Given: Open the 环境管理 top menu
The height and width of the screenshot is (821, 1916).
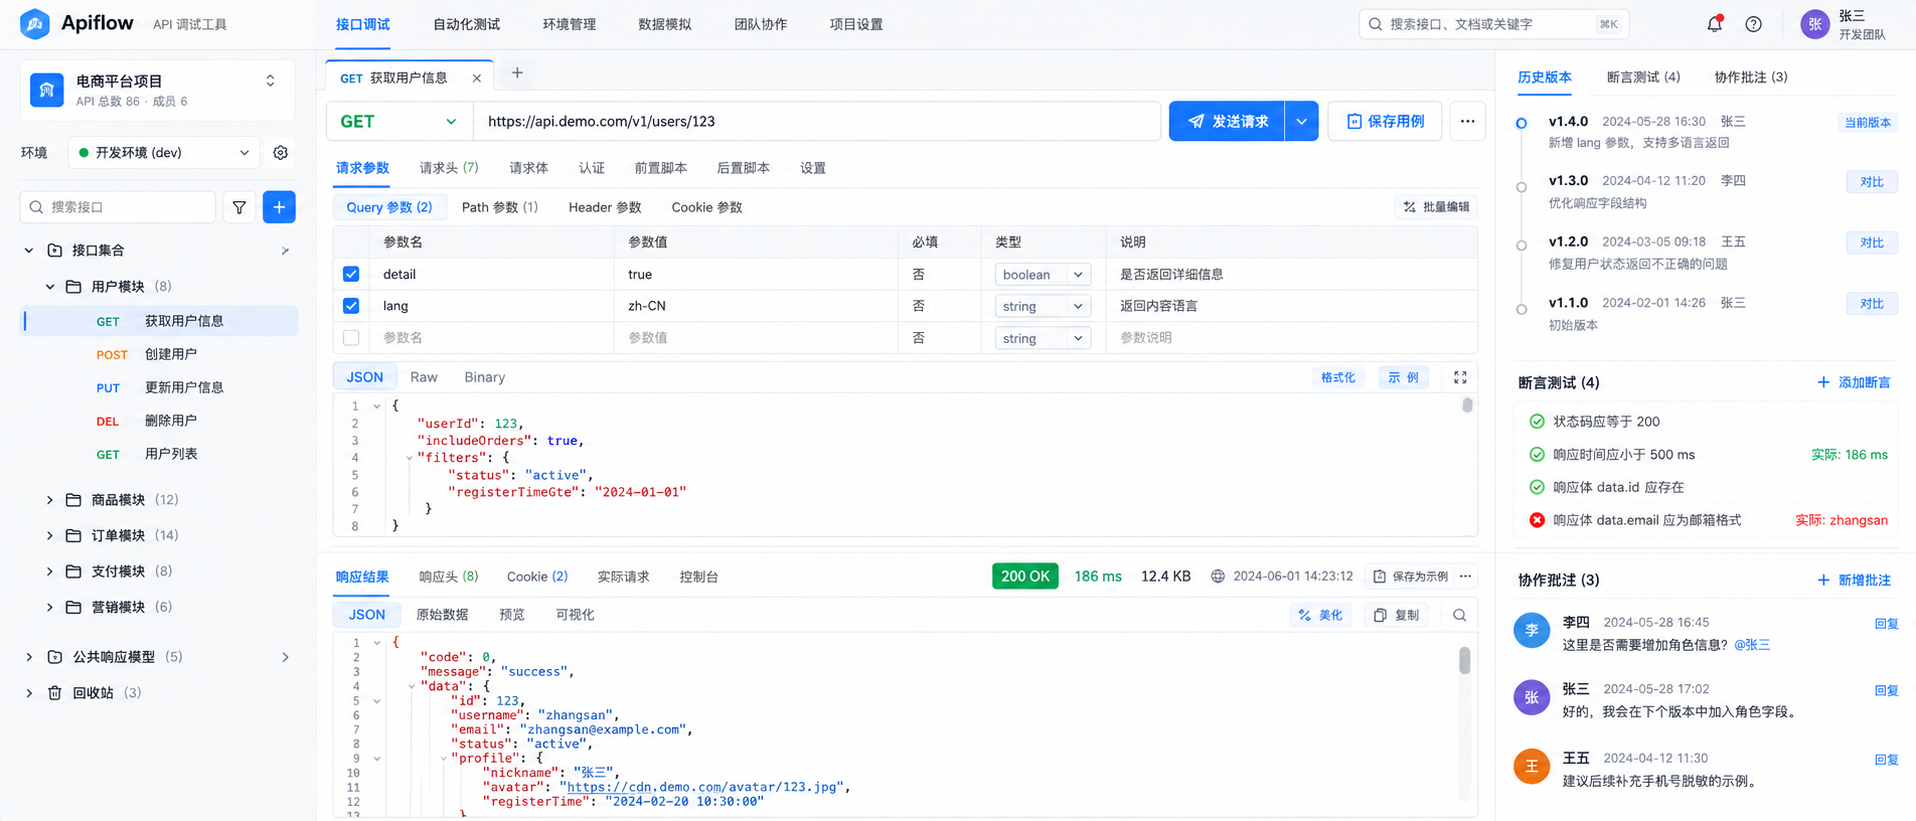Looking at the screenshot, I should [x=569, y=24].
